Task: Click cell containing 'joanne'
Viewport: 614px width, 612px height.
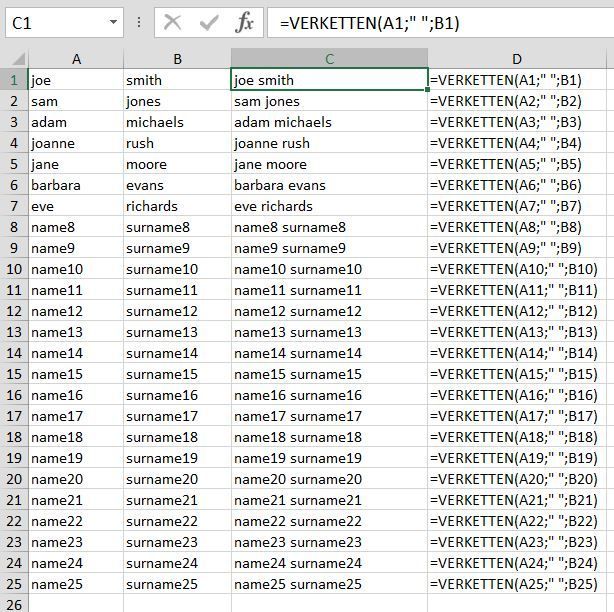Action: [76, 143]
